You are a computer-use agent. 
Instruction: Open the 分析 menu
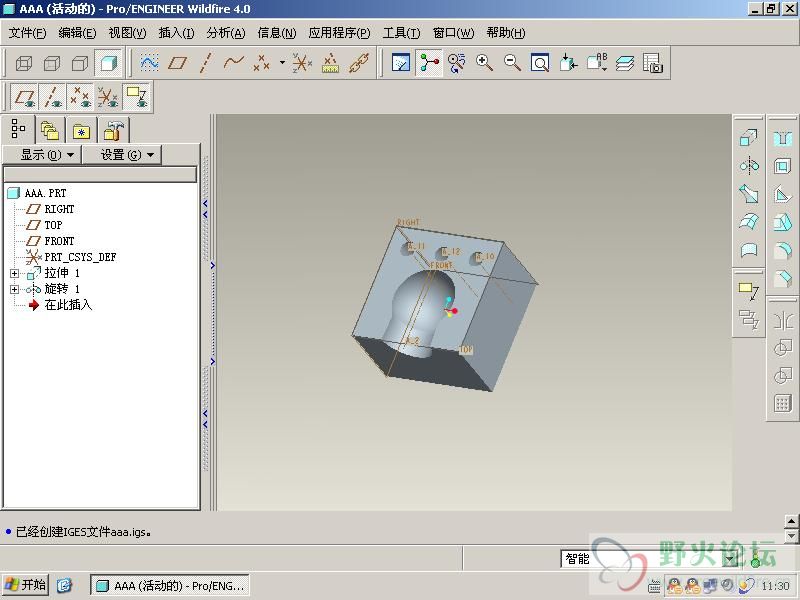click(x=226, y=33)
